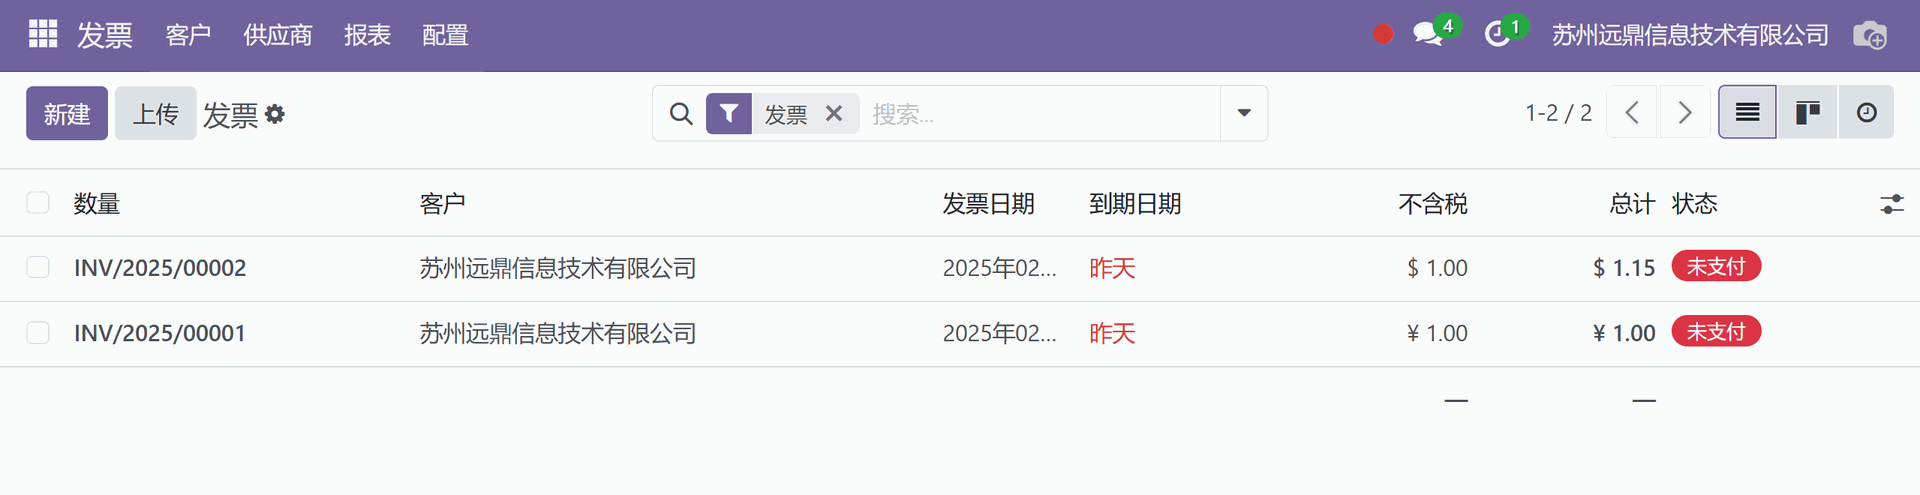Go to next page with right chevron
This screenshot has height=495, width=1920.
[1684, 113]
